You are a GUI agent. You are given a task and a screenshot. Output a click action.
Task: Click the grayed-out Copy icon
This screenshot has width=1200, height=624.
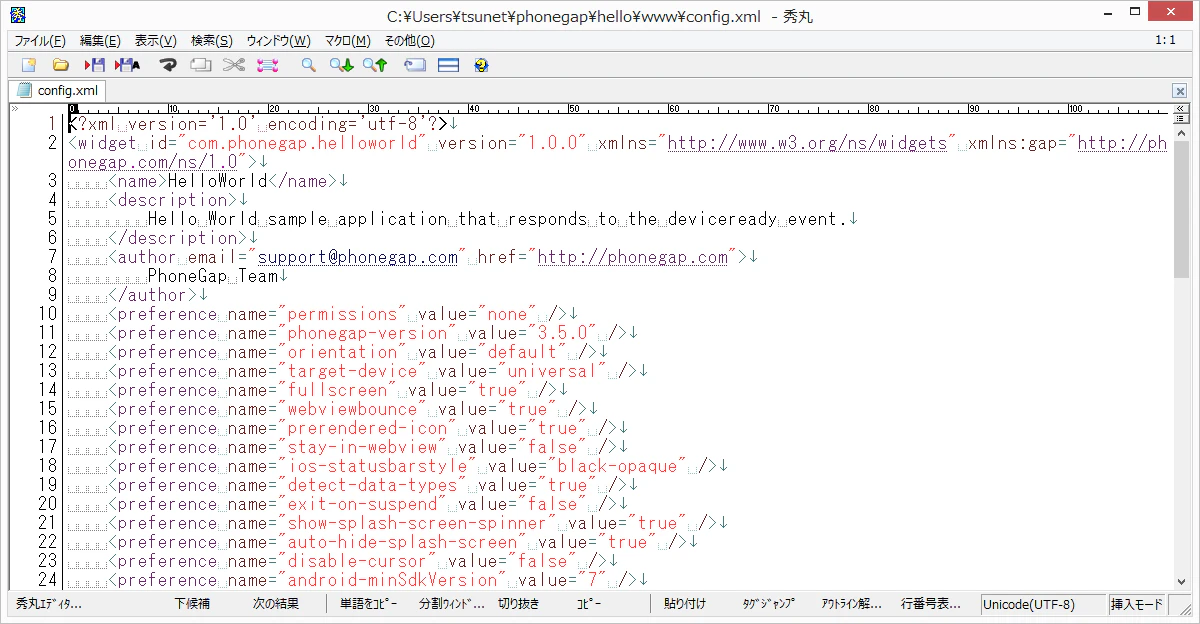(201, 65)
